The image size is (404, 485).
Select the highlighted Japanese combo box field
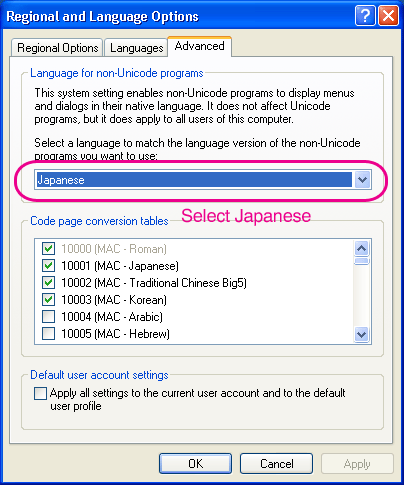pyautogui.click(x=194, y=180)
